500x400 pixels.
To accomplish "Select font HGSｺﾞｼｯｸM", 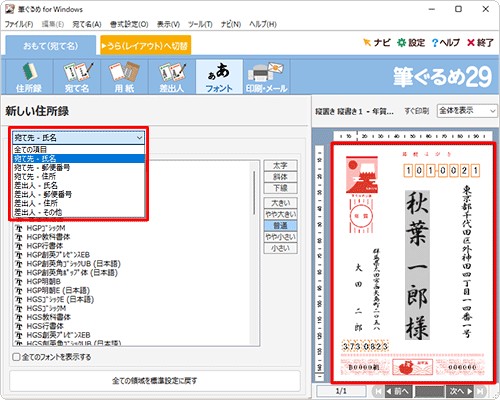I will click(x=46, y=308).
